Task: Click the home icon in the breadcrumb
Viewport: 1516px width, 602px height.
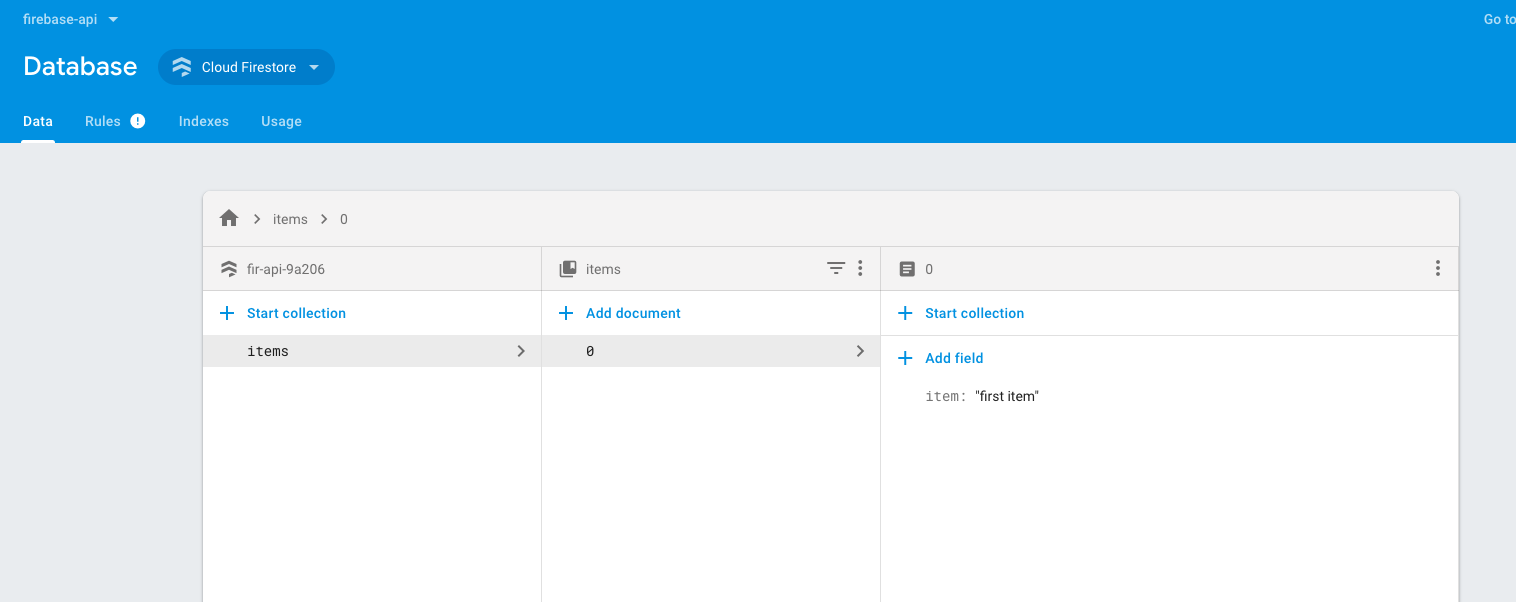Action: click(x=229, y=218)
